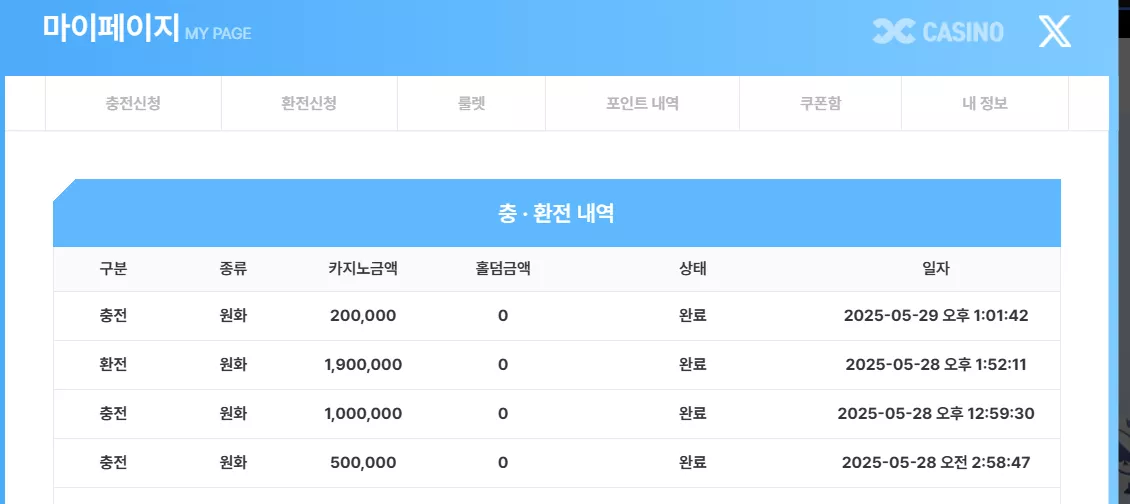Select the 1,900,000 환전 row
Image resolution: width=1130 pixels, height=504 pixels.
(556, 365)
